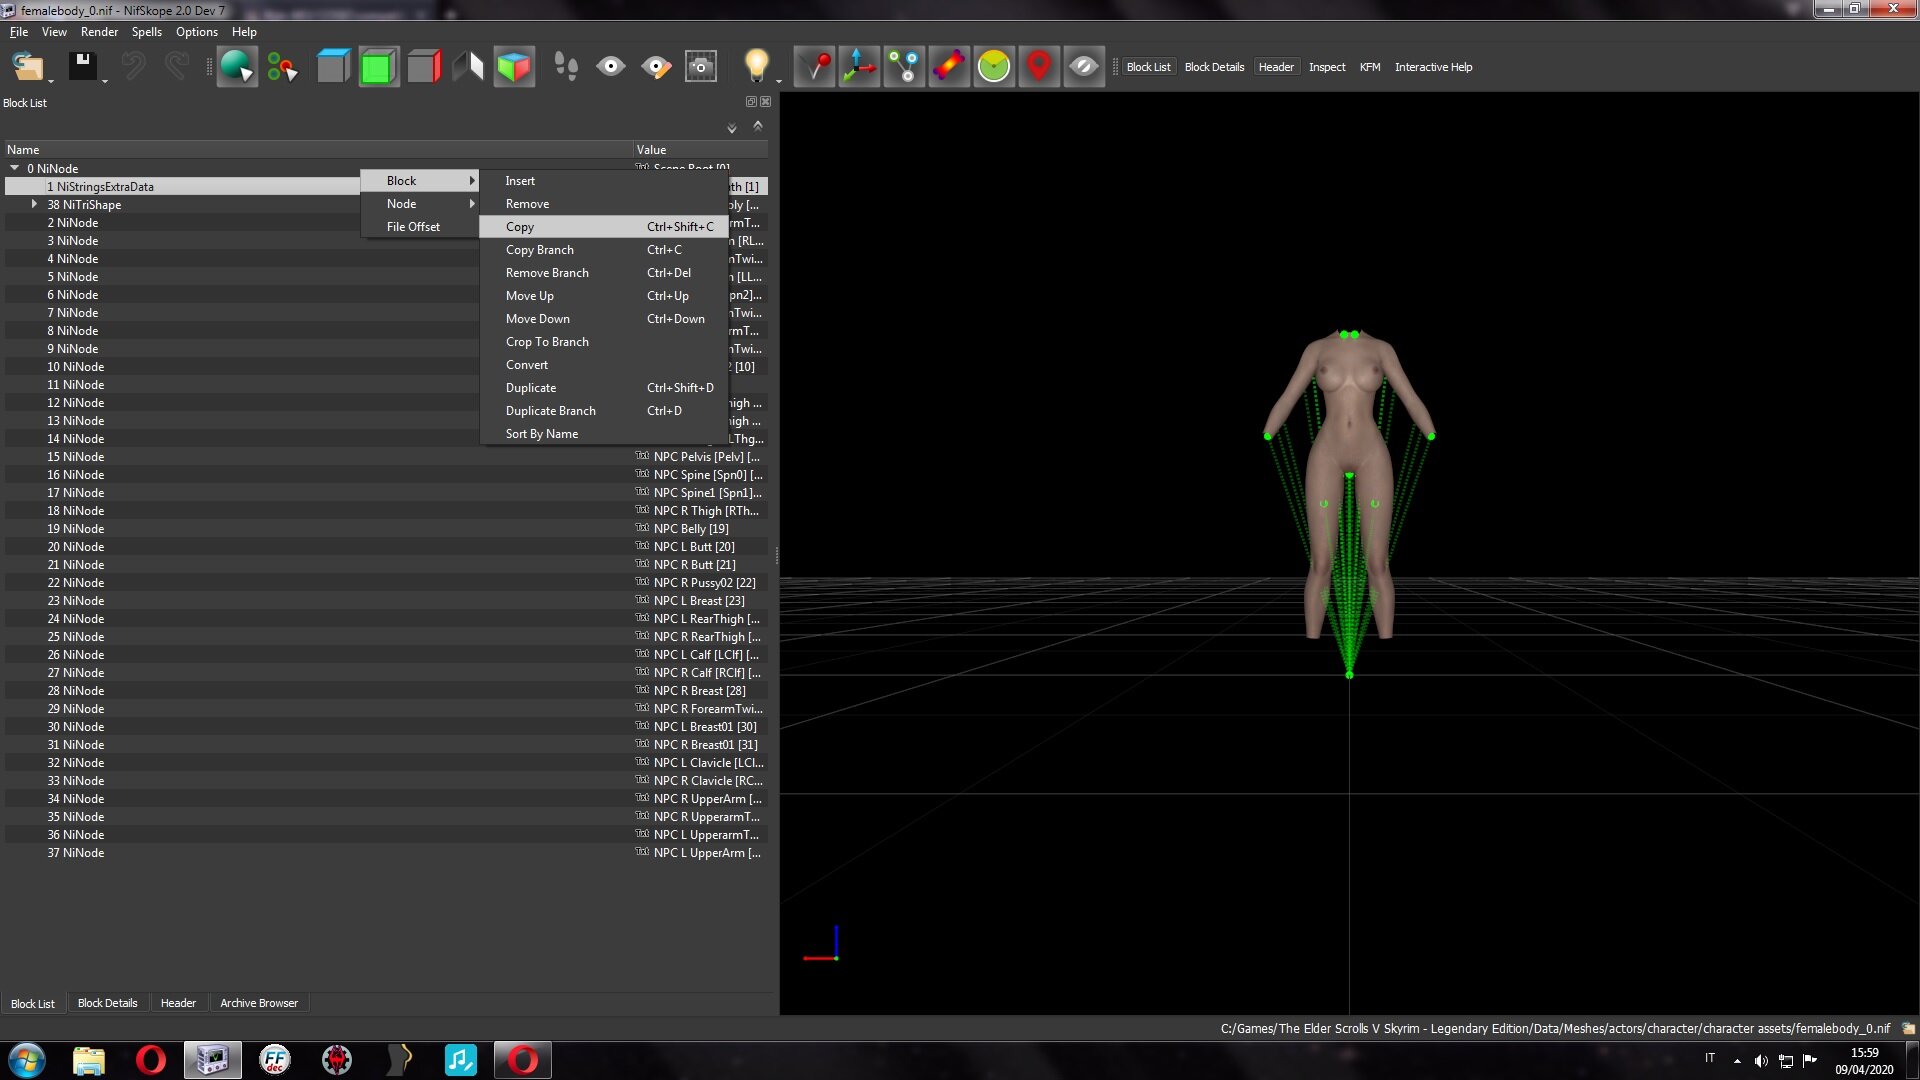
Task: Select the 15 NiNode row
Action: click(386, 457)
